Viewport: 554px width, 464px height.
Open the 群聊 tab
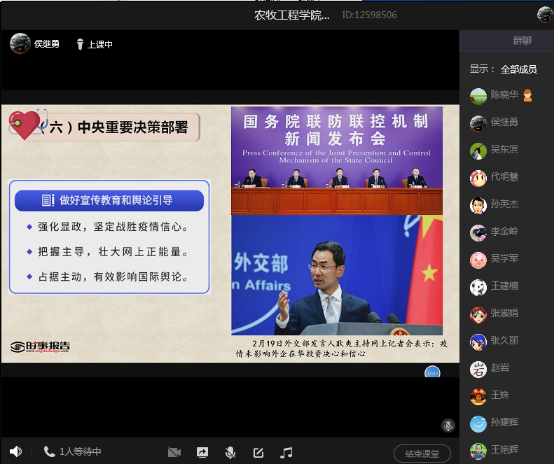point(522,41)
